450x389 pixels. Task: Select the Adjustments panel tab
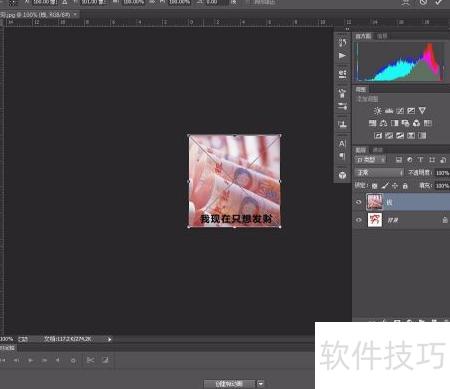point(361,89)
